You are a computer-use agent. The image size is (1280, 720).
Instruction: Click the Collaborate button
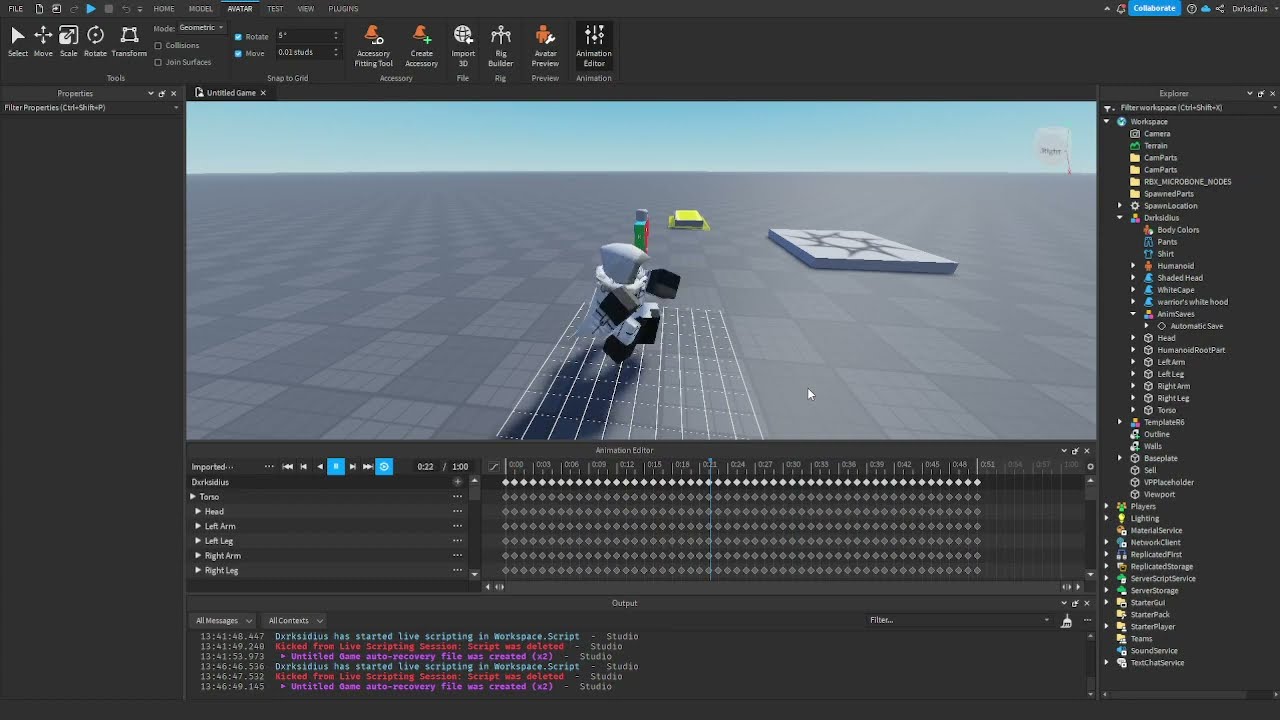coord(1154,8)
